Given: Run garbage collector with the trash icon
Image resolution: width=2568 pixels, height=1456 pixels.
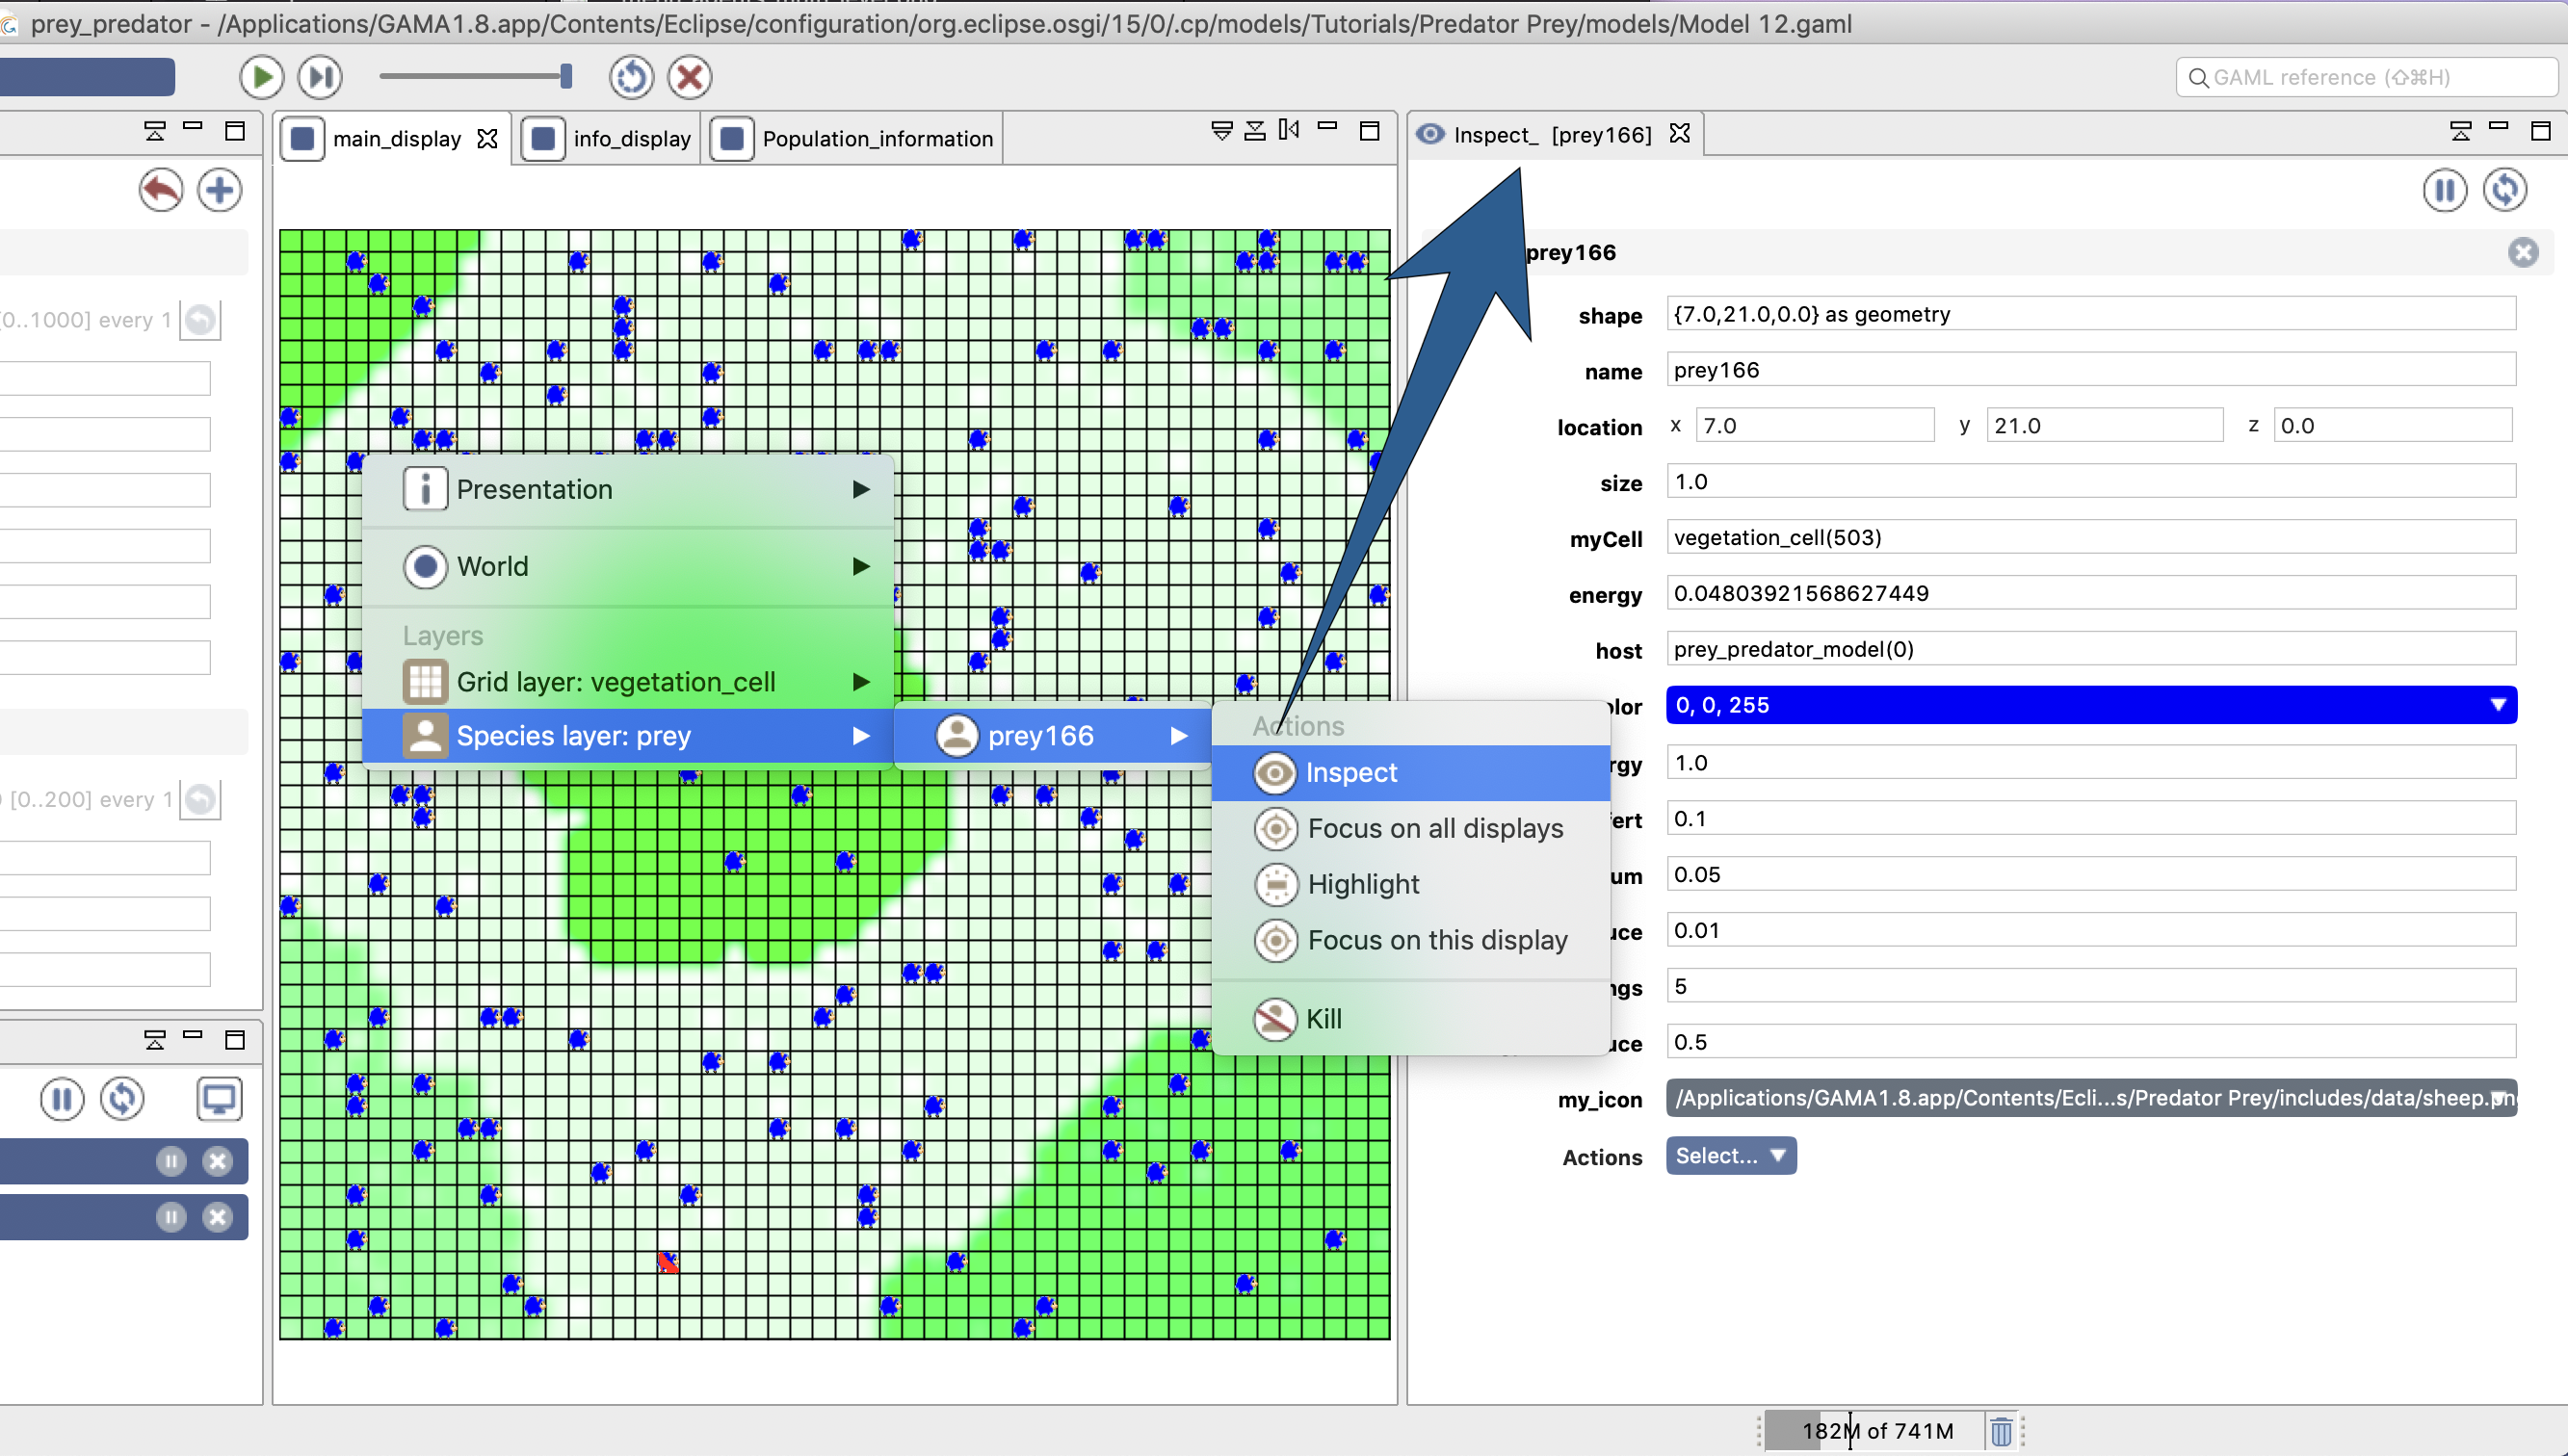Looking at the screenshot, I should point(2001,1431).
